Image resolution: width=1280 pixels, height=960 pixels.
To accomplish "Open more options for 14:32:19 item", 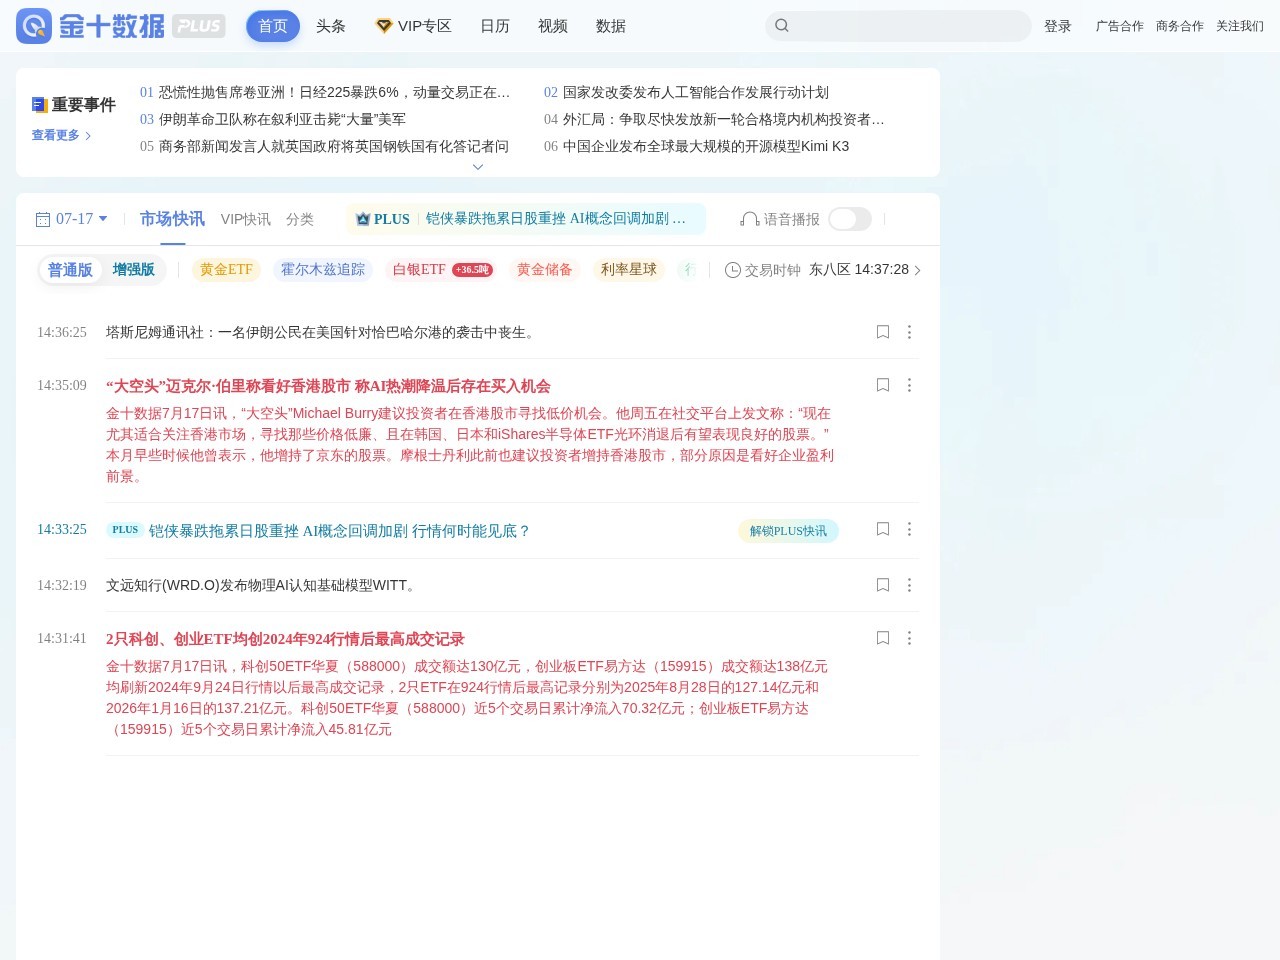I will tap(909, 585).
